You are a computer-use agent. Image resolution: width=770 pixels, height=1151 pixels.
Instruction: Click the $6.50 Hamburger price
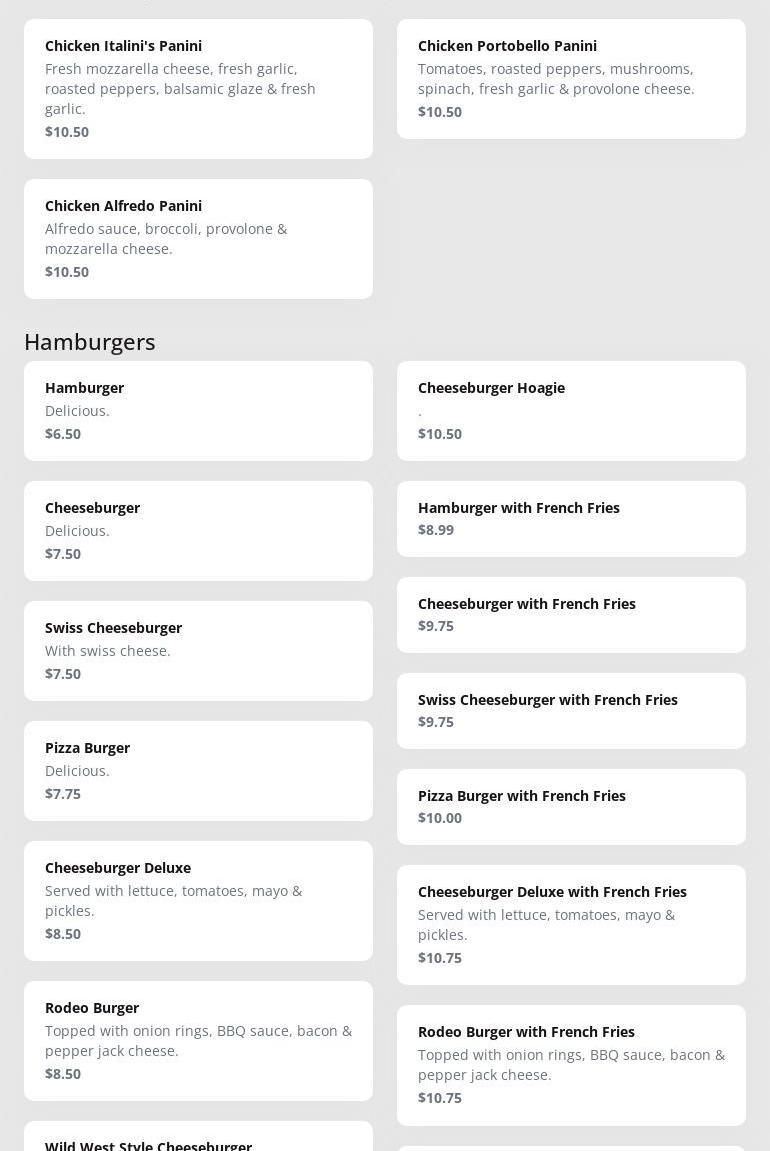63,434
